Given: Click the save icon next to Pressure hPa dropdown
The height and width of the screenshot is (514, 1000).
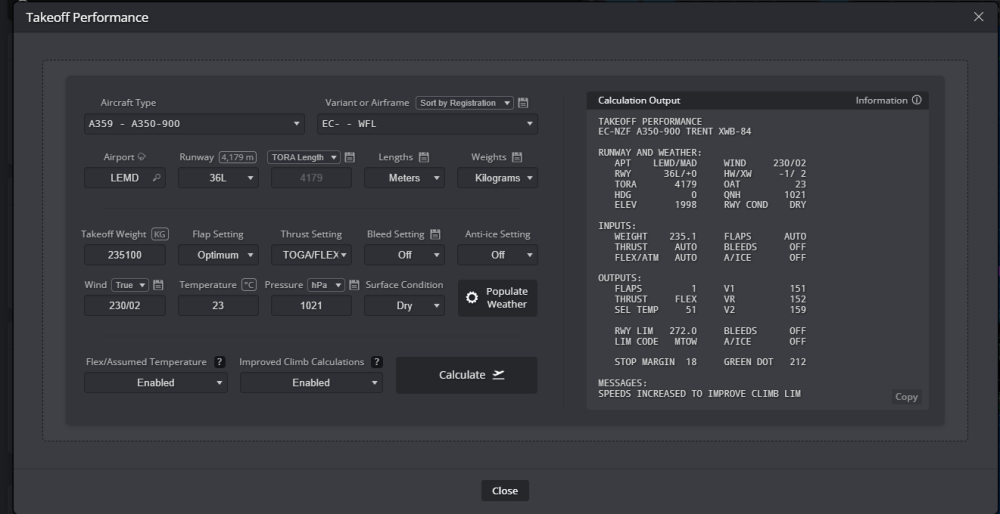Looking at the screenshot, I should pos(355,284).
